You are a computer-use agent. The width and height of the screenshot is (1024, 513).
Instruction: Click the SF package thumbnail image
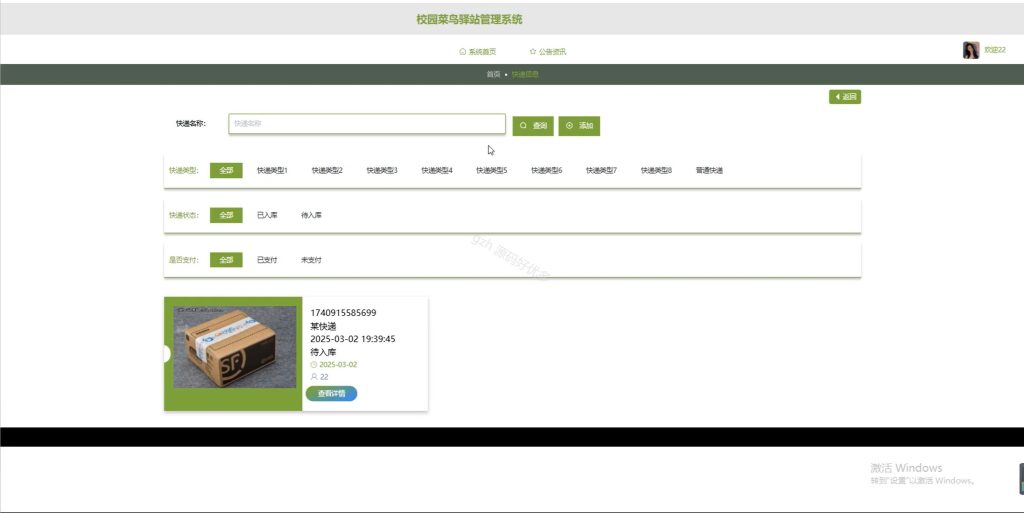click(234, 347)
